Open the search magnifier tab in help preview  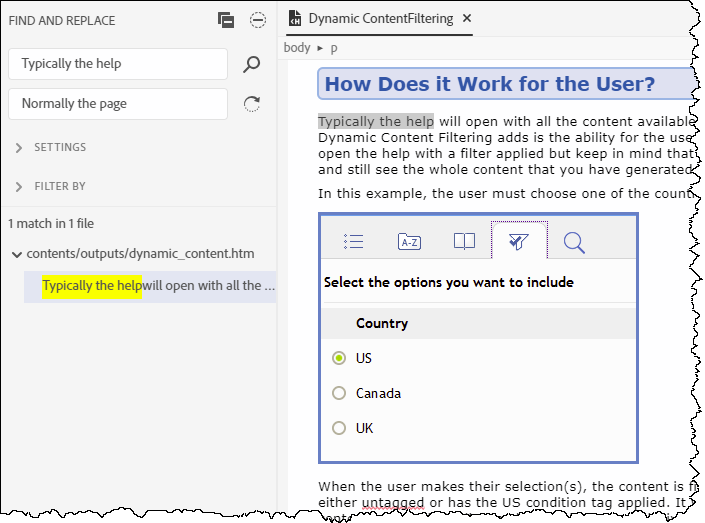tap(573, 241)
